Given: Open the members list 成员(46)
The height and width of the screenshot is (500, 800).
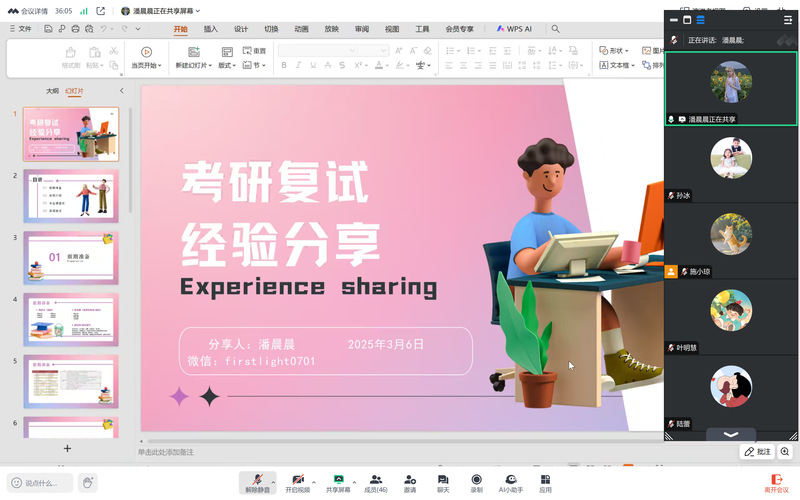Looking at the screenshot, I should 376,481.
